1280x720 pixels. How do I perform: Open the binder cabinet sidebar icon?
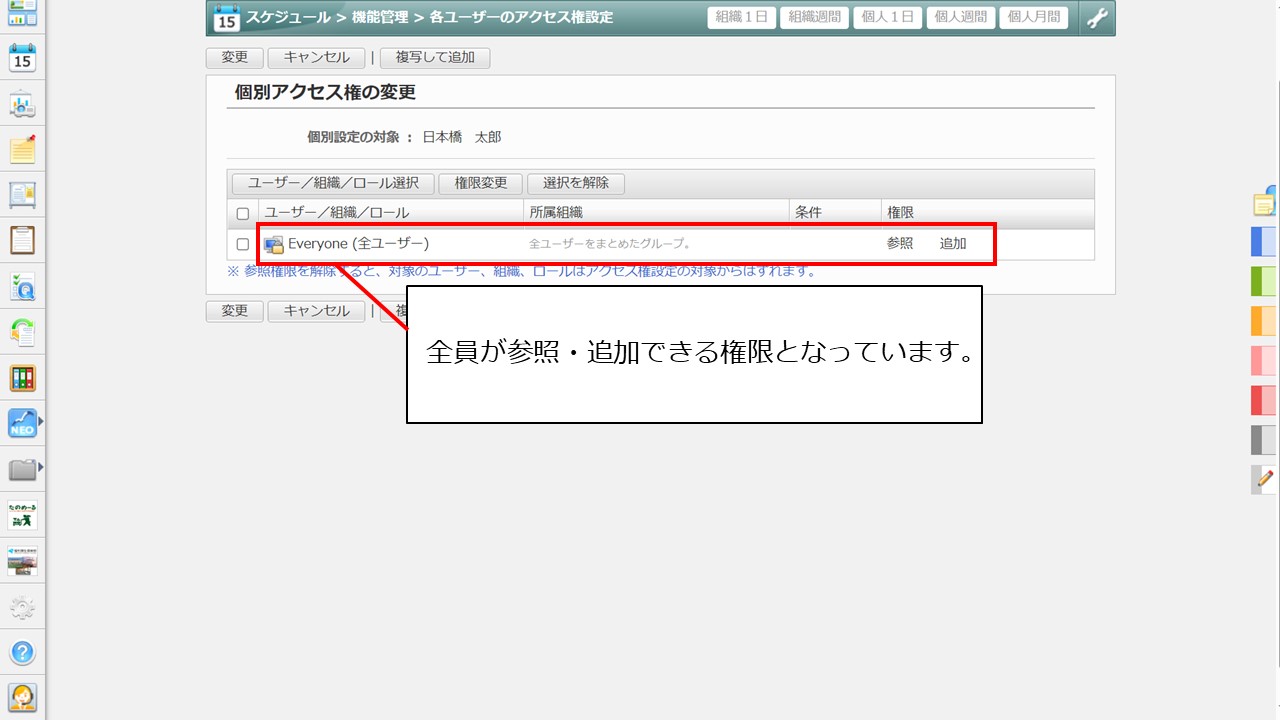[22, 378]
